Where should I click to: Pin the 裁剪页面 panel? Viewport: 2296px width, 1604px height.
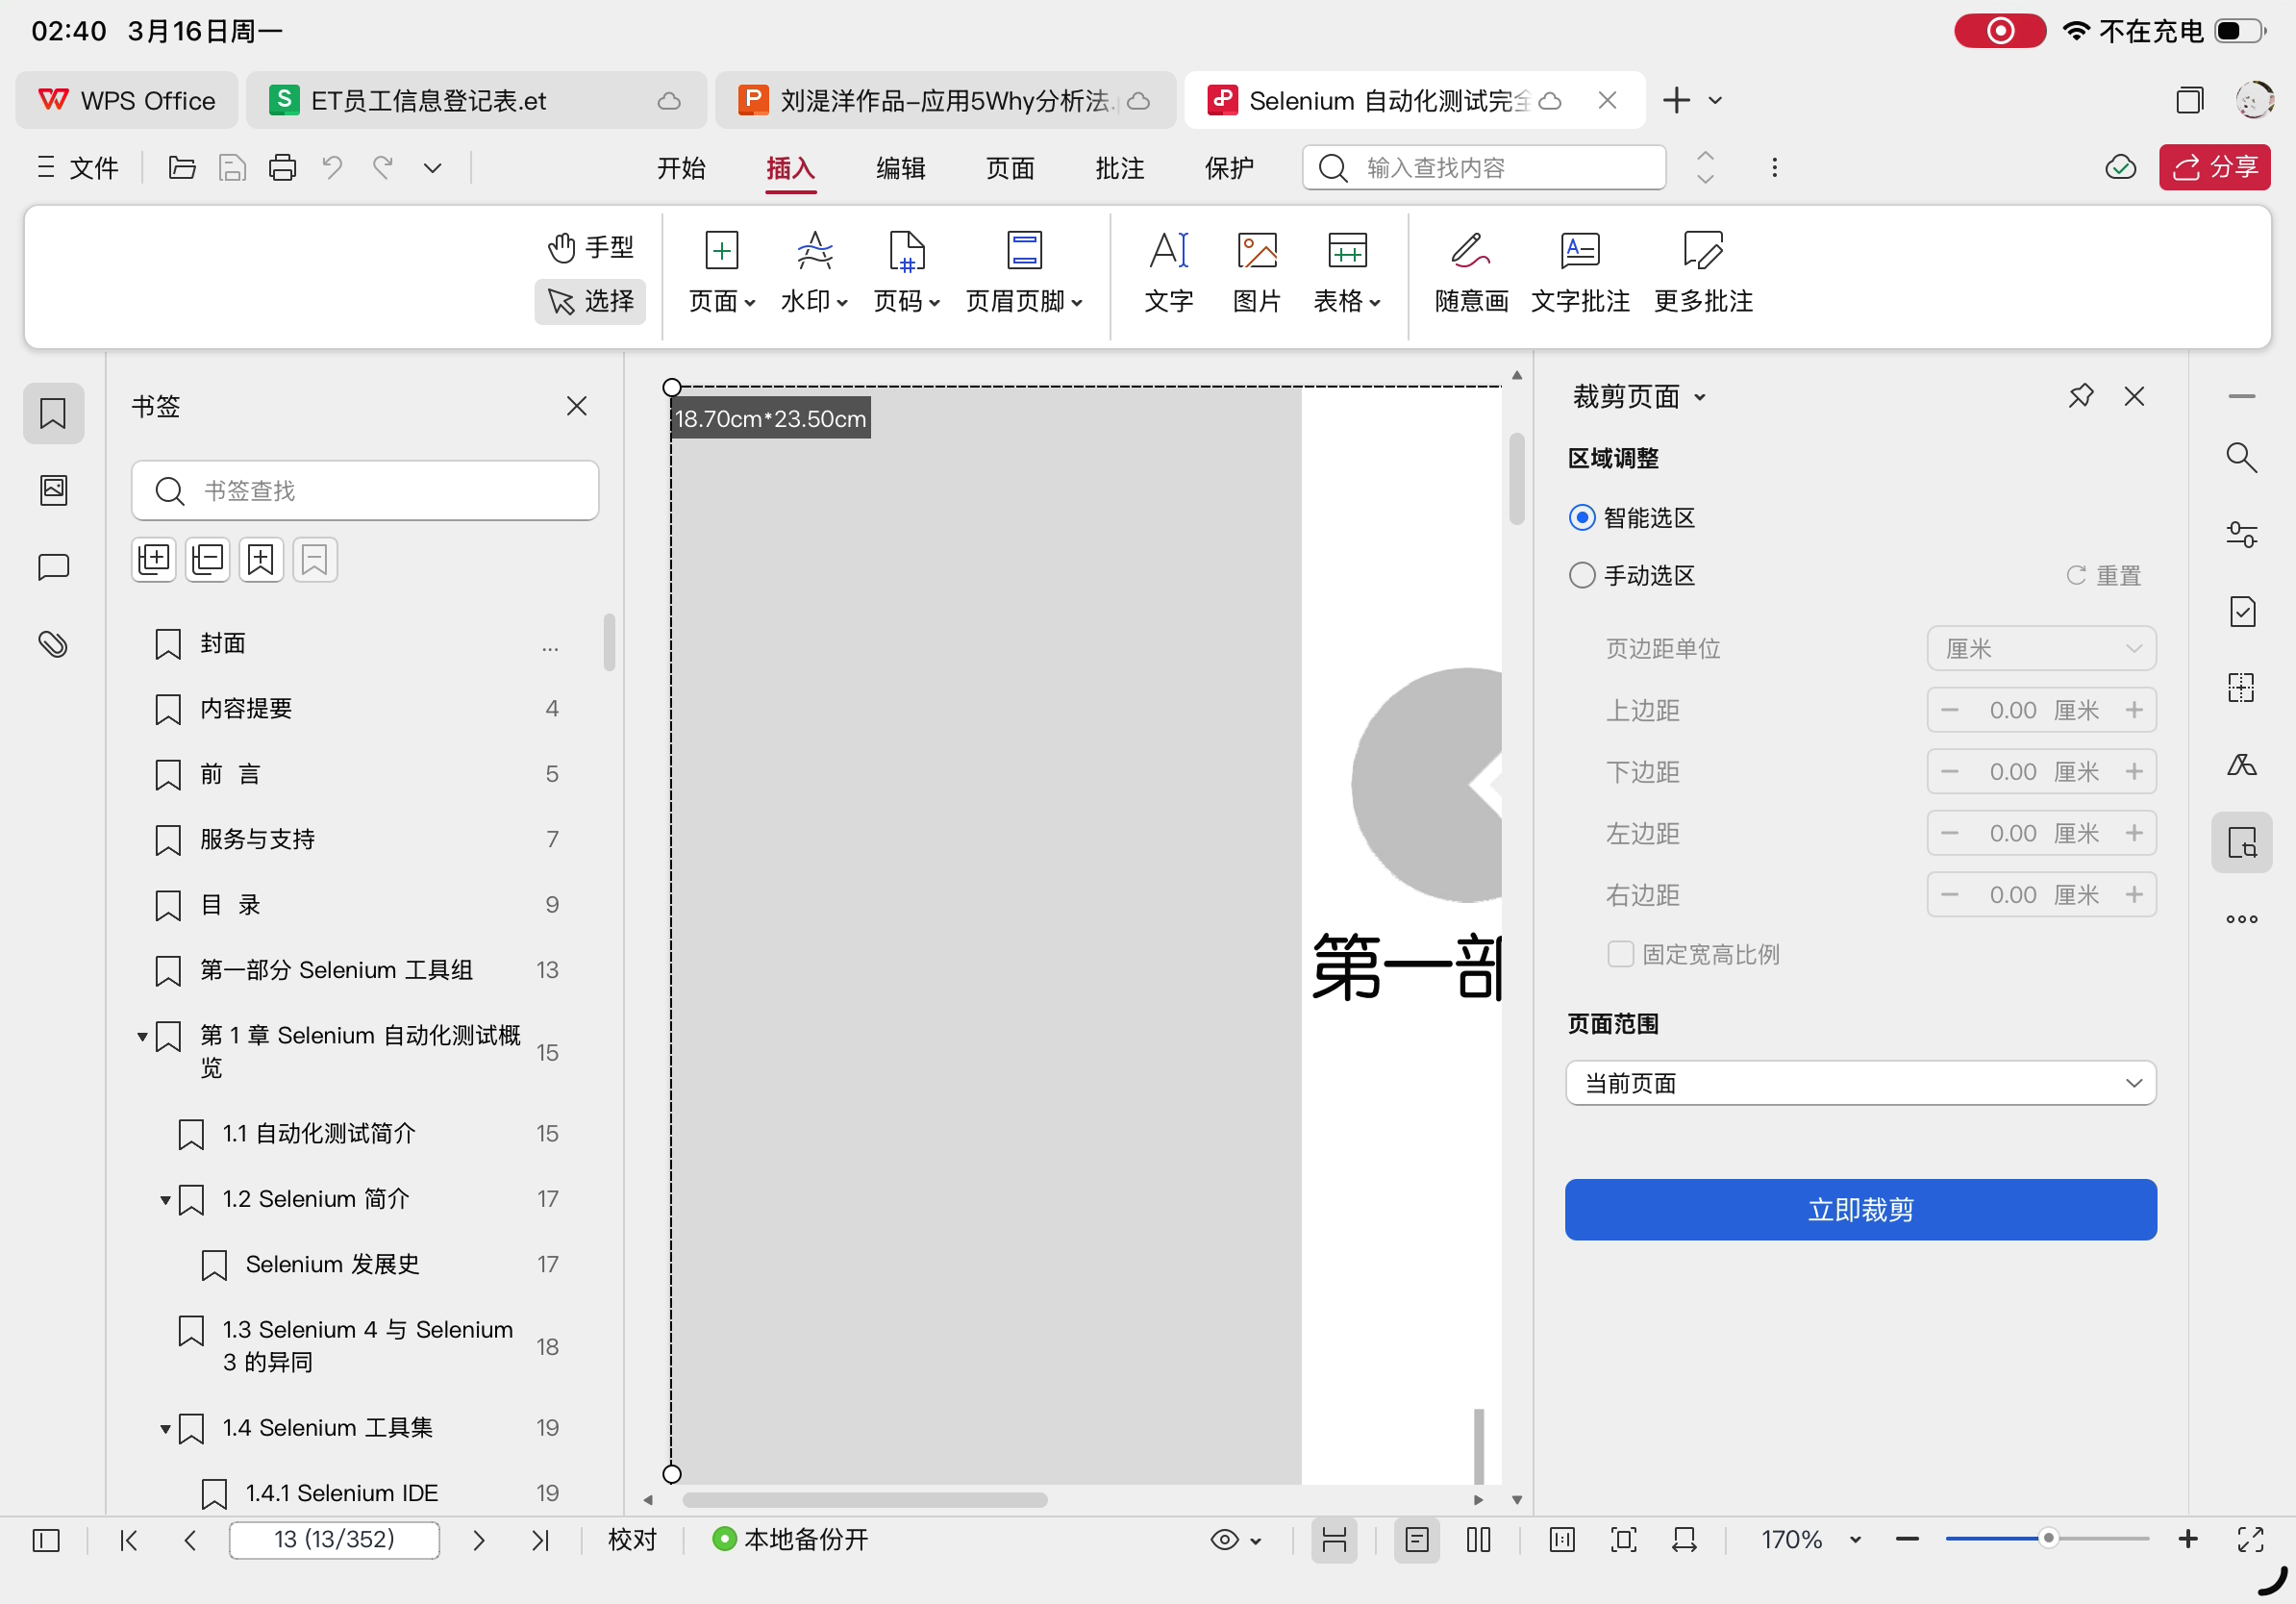pyautogui.click(x=2080, y=396)
